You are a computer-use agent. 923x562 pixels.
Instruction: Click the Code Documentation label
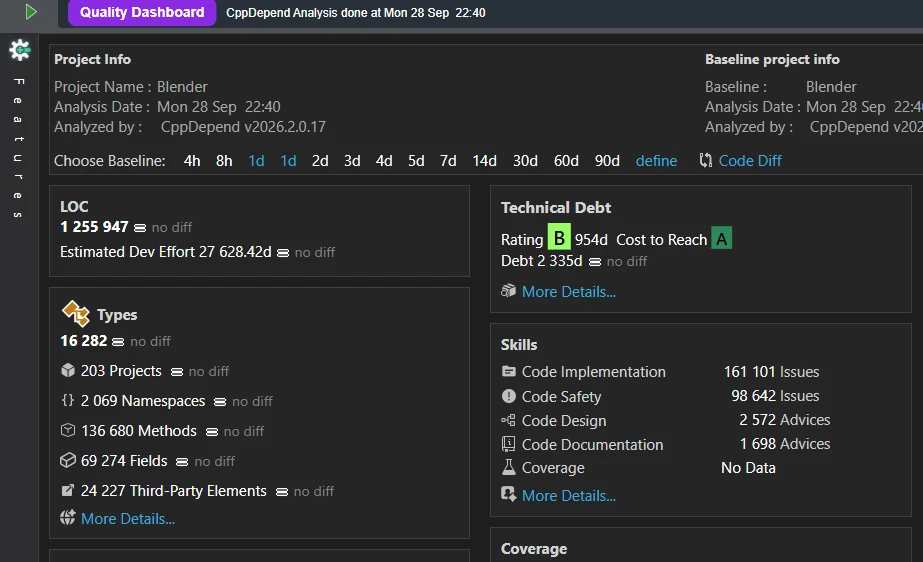click(x=592, y=444)
